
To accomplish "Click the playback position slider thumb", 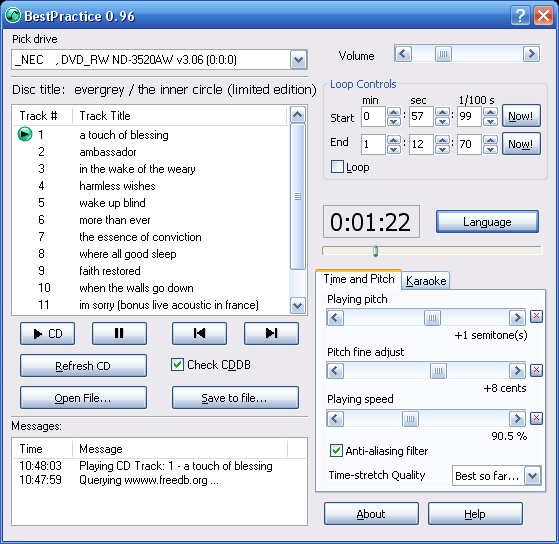I will point(375,251).
